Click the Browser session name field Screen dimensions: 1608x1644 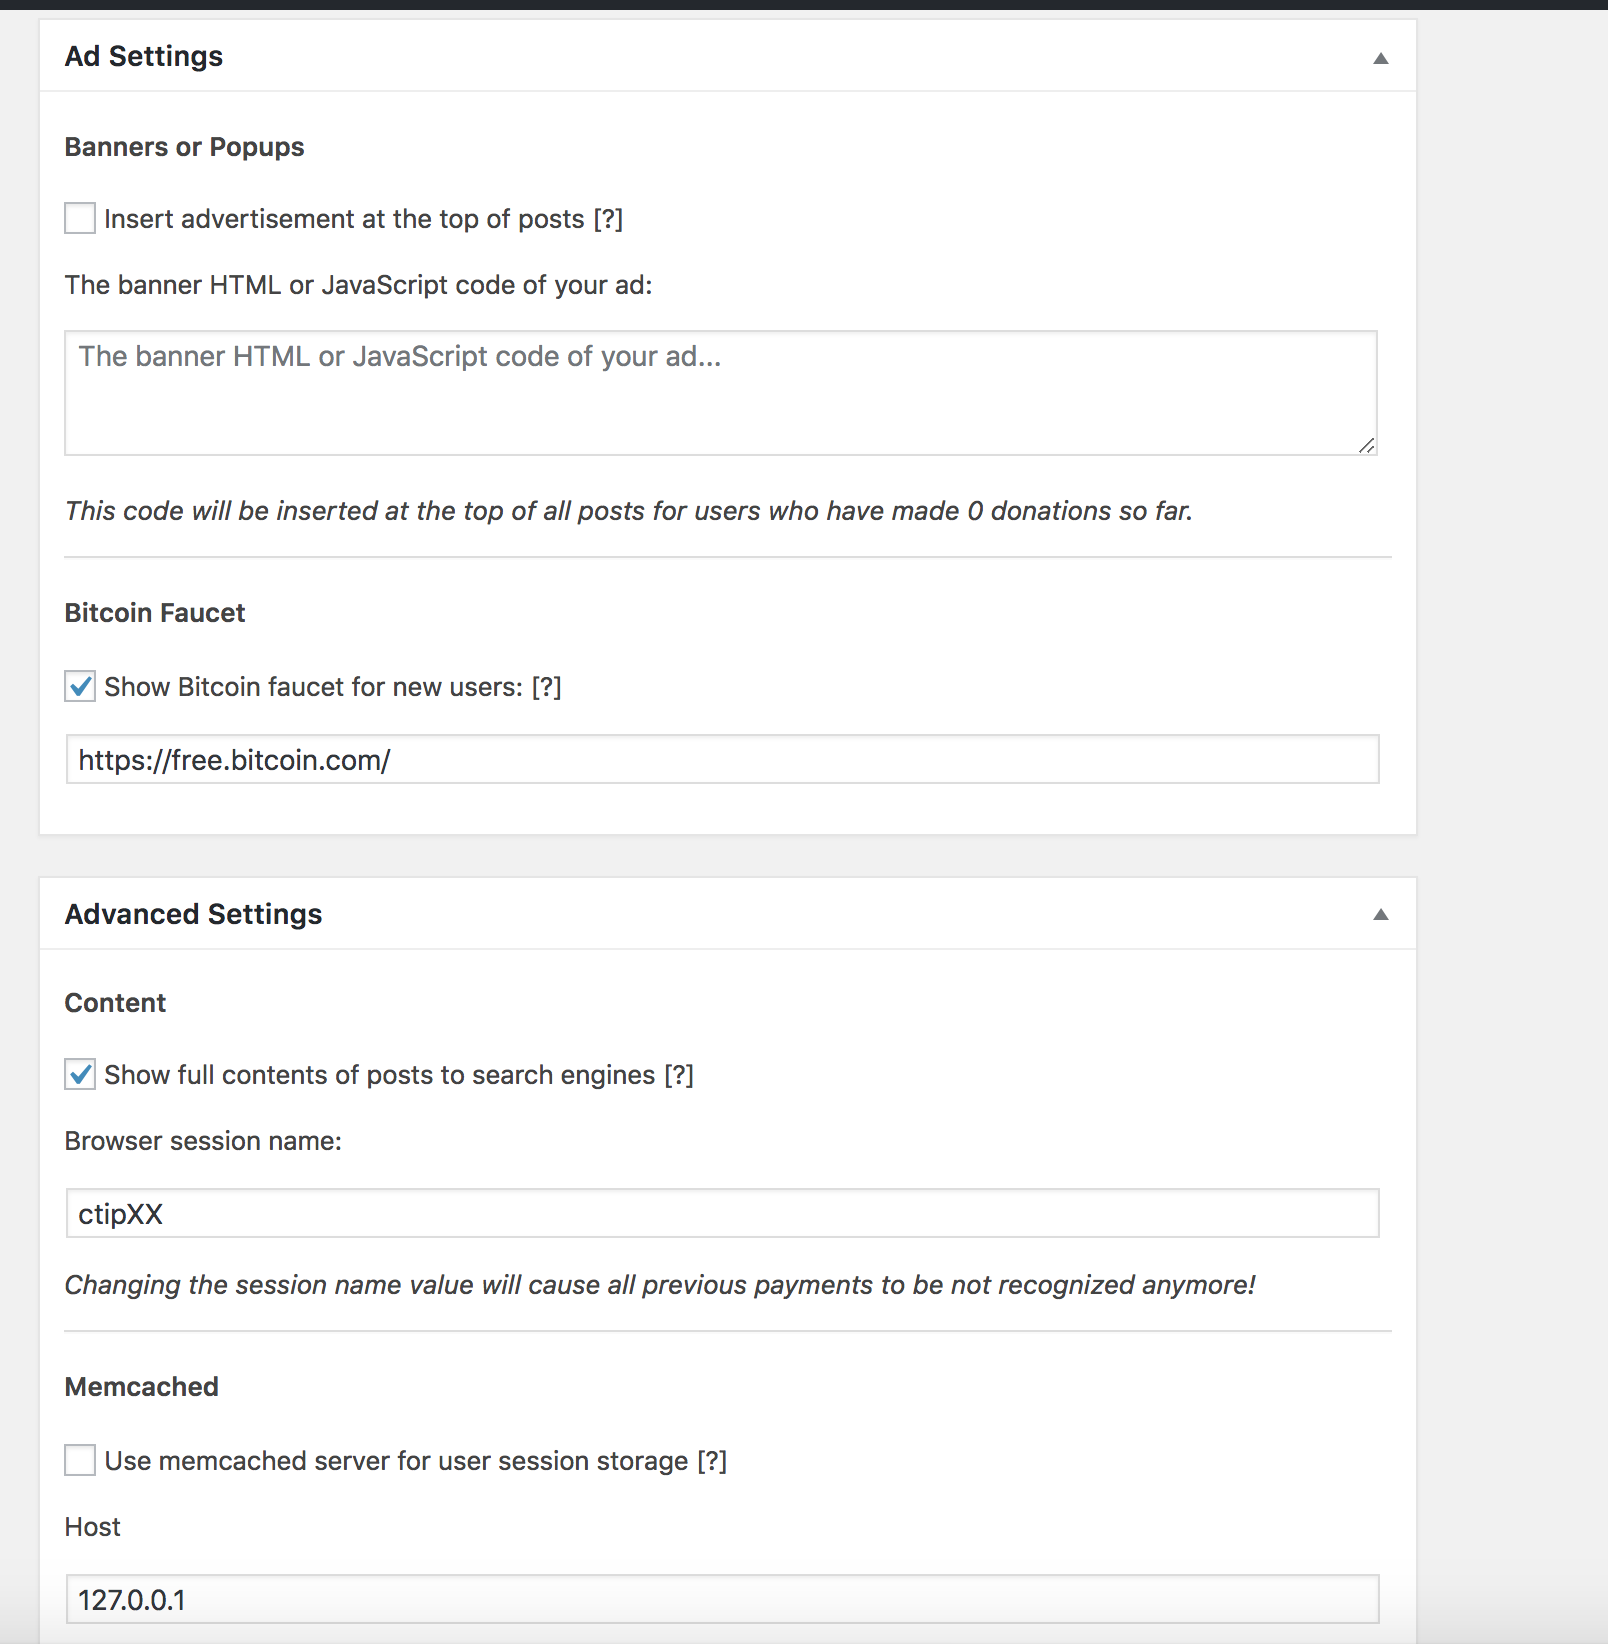click(x=722, y=1213)
